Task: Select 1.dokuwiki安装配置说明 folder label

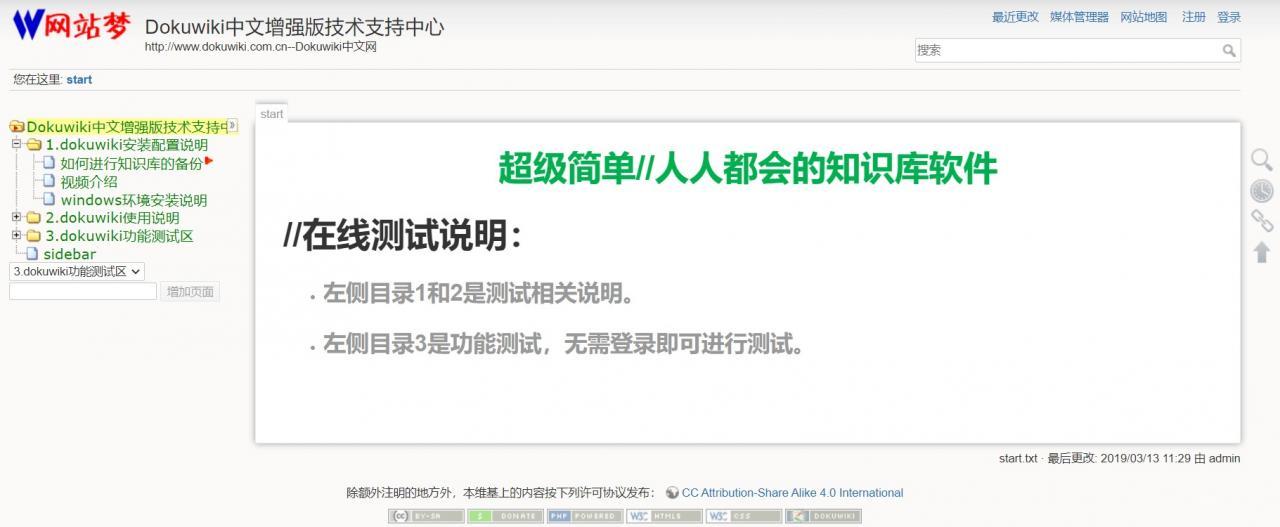Action: point(126,145)
